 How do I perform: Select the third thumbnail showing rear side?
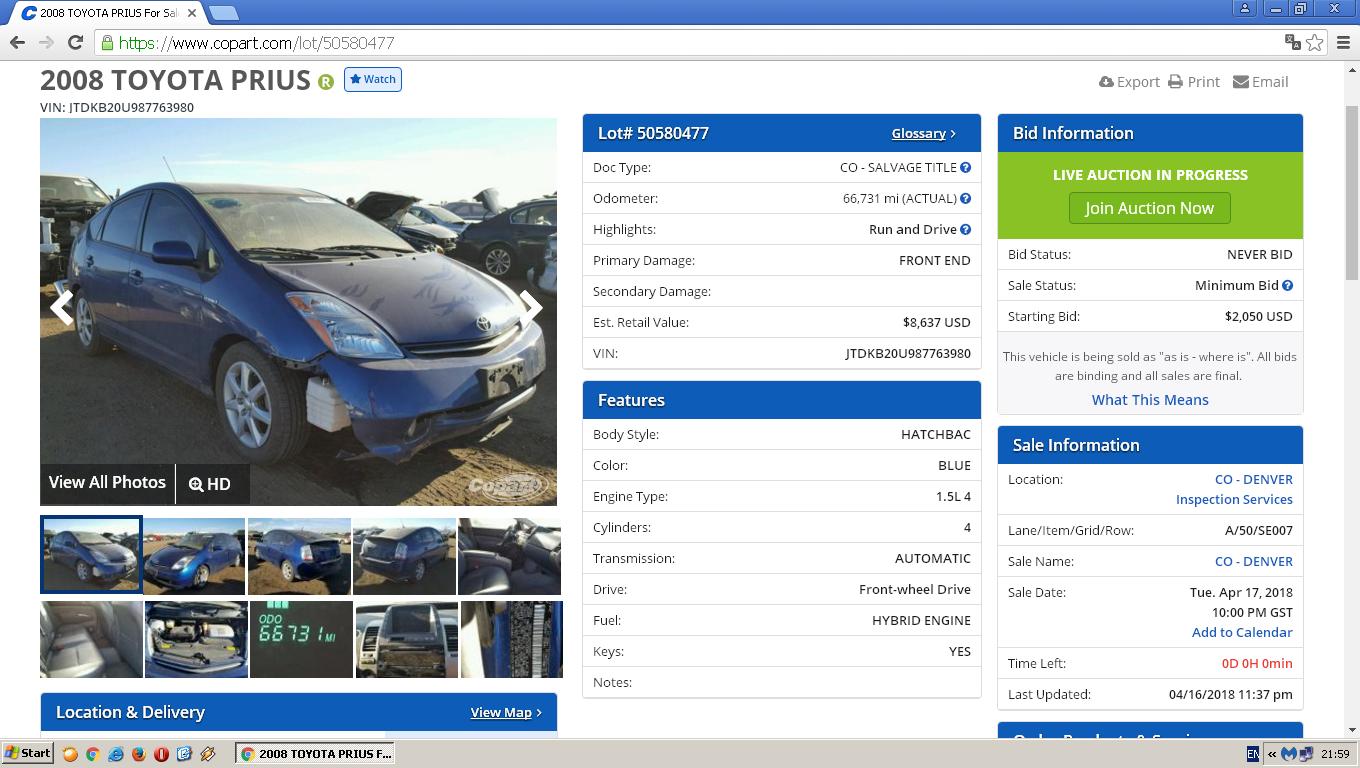[299, 556]
